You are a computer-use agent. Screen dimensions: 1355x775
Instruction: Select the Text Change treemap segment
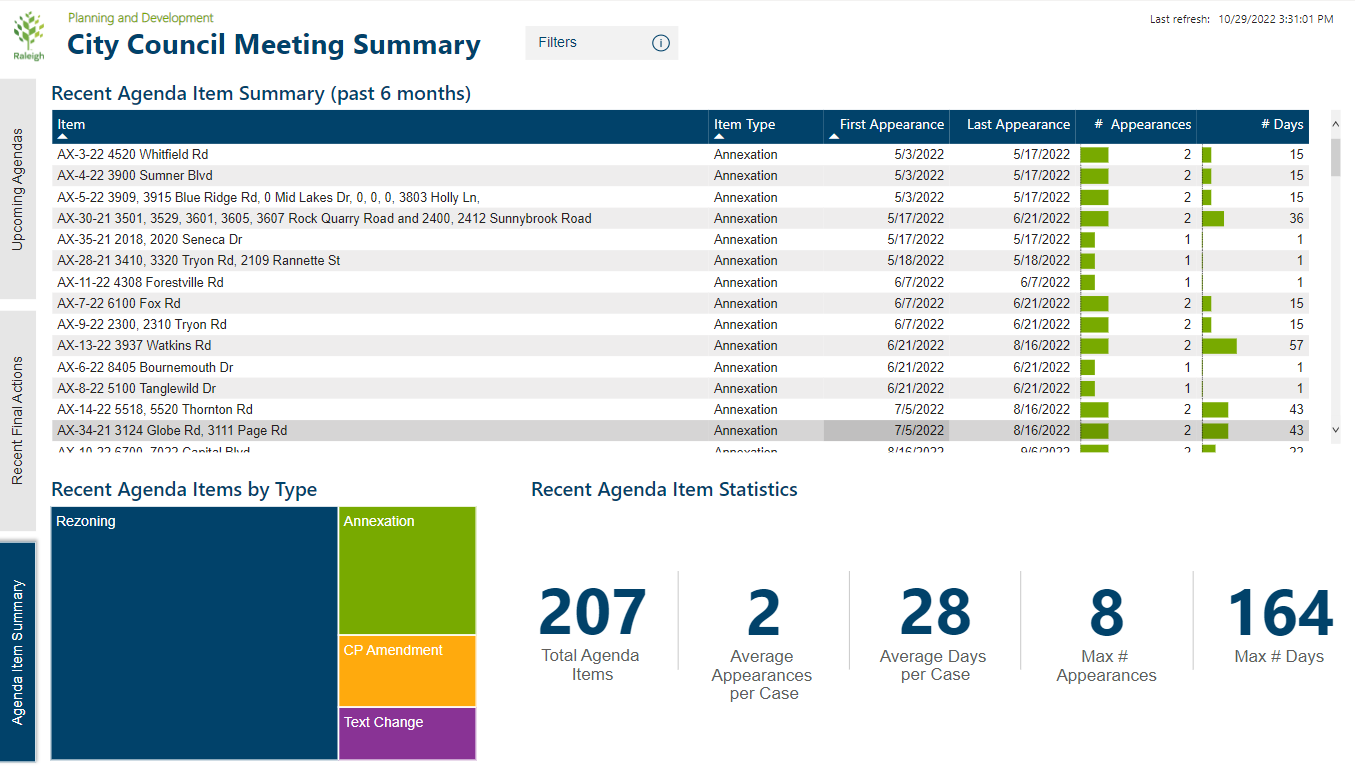(x=406, y=733)
